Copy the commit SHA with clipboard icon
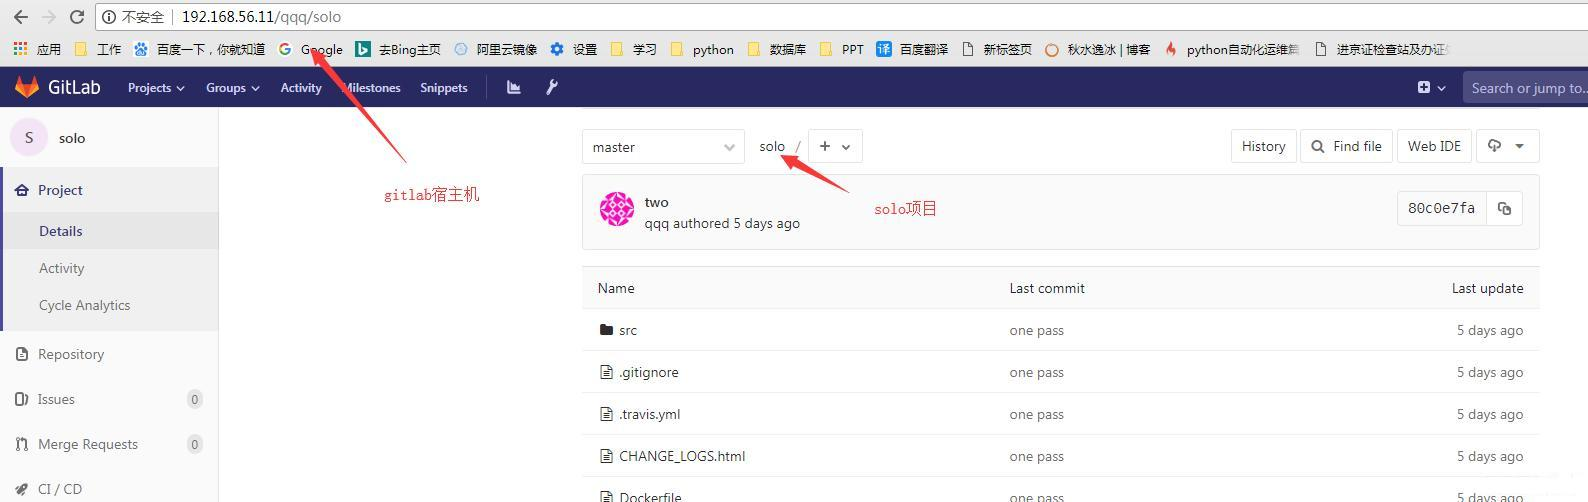Viewport: 1588px width, 502px height. (1504, 208)
